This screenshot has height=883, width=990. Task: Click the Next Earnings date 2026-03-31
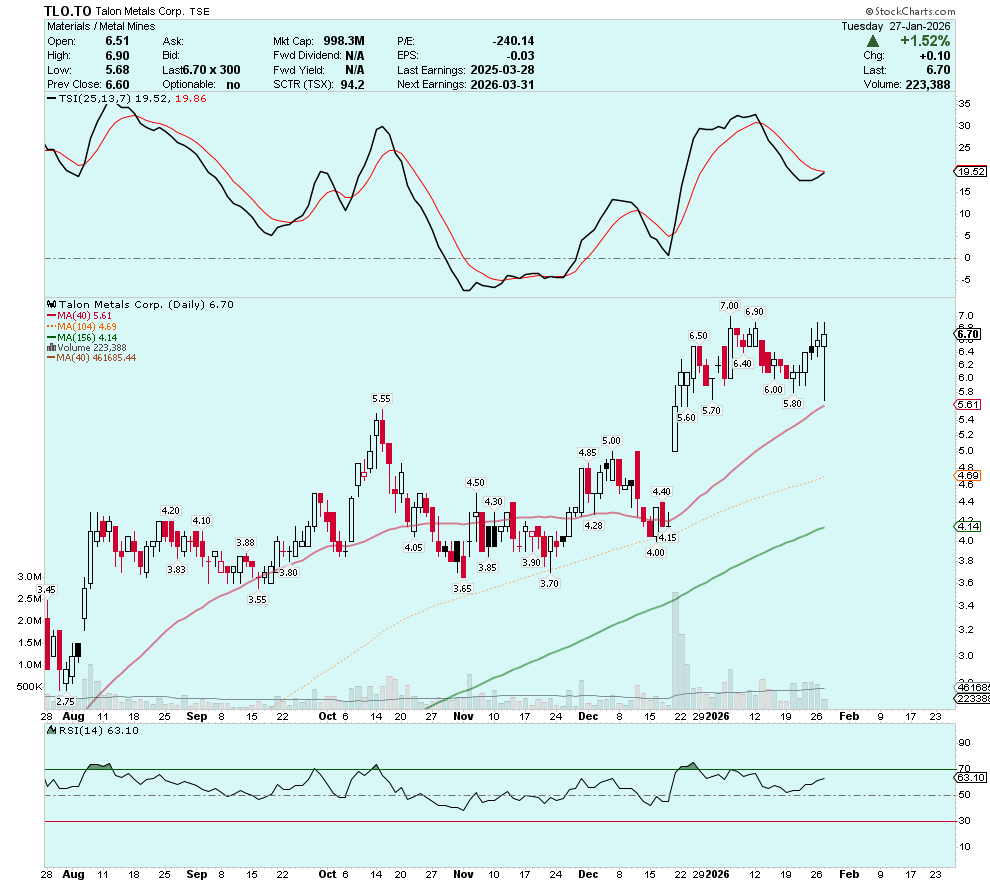502,85
